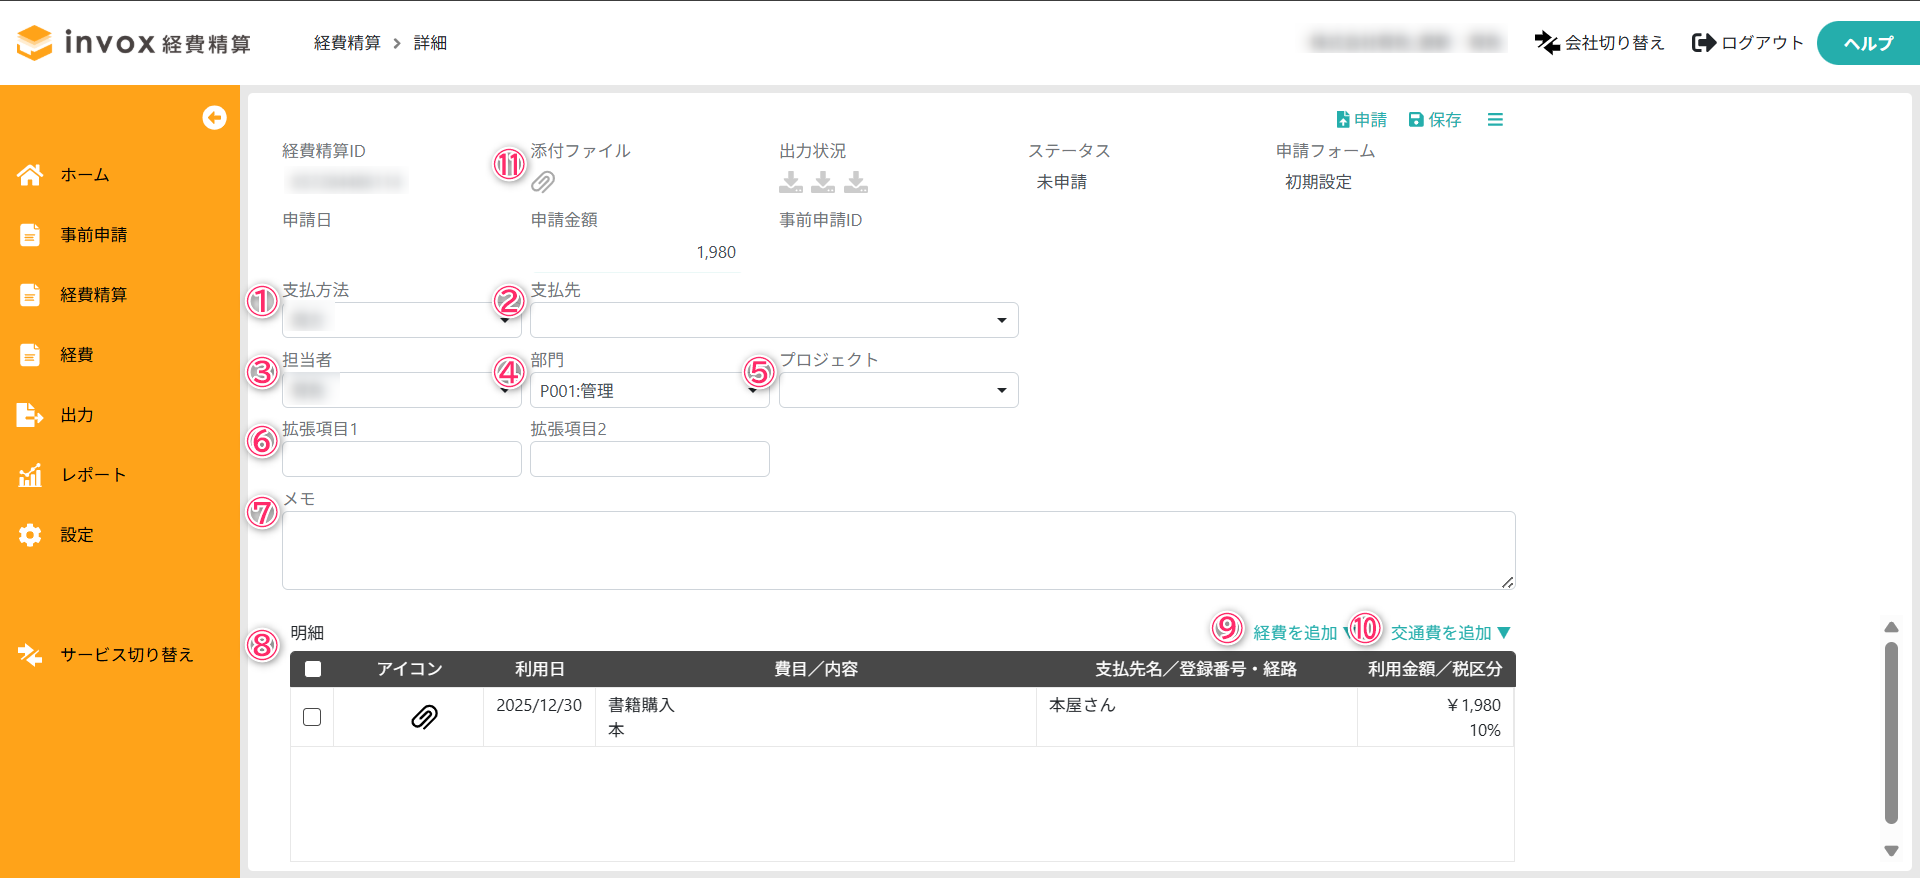
Task: Tick the checkbox in the 書籍購入 row
Action: pos(312,717)
